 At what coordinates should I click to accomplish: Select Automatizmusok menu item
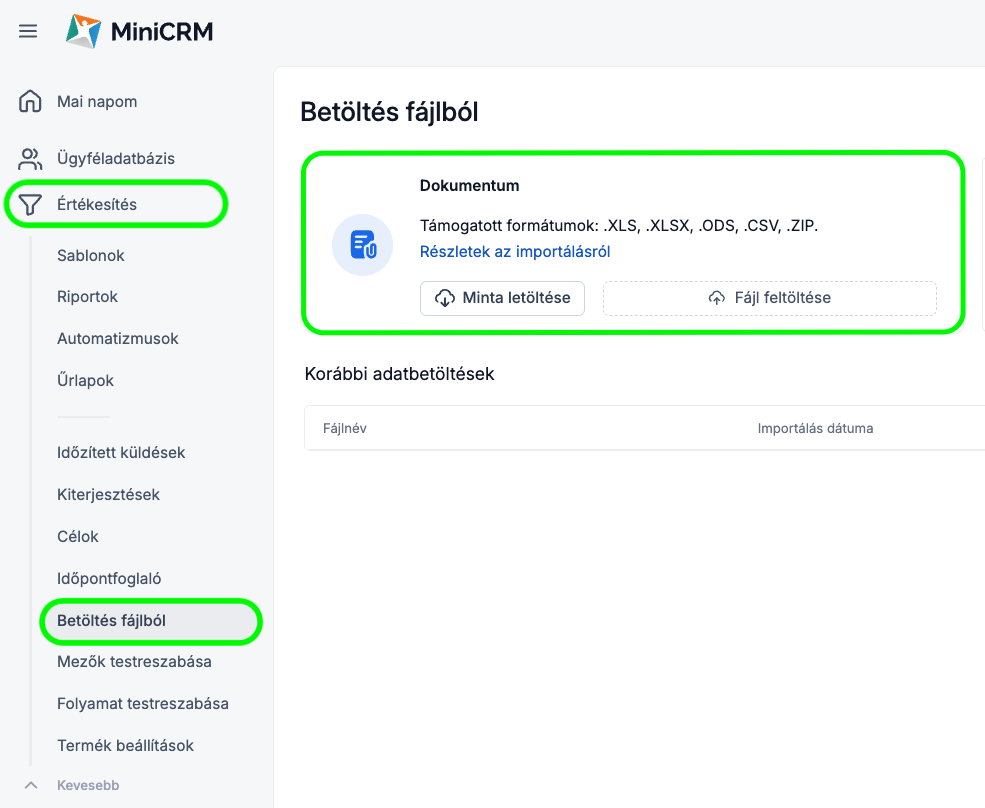[x=118, y=339]
